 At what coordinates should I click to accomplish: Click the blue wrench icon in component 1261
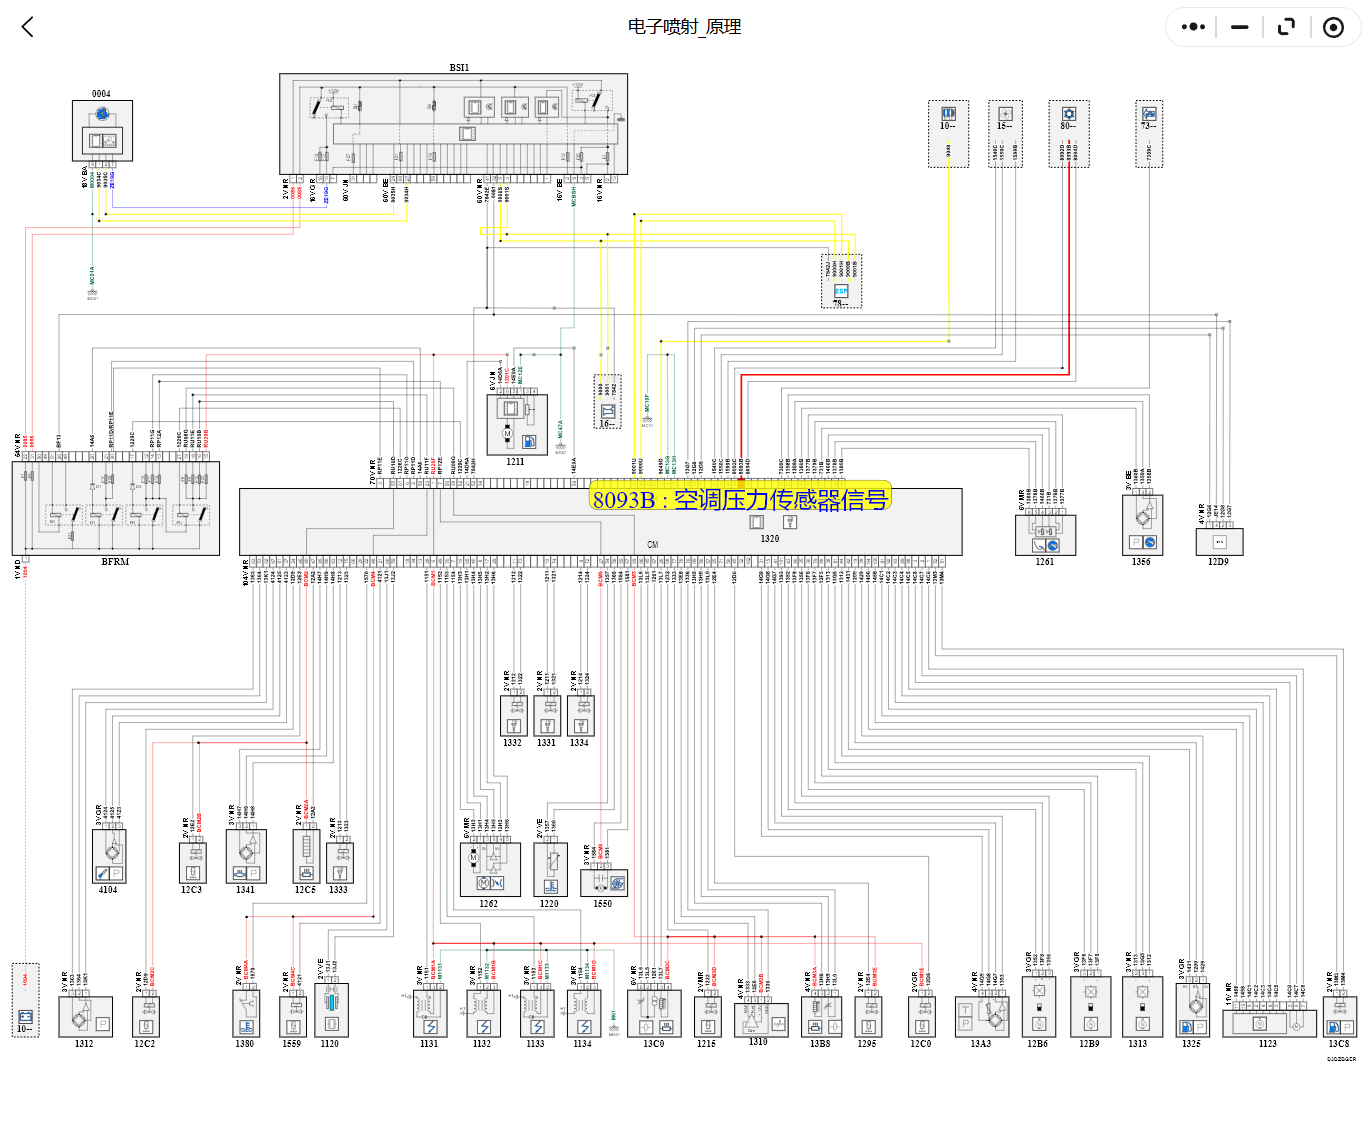1053,545
